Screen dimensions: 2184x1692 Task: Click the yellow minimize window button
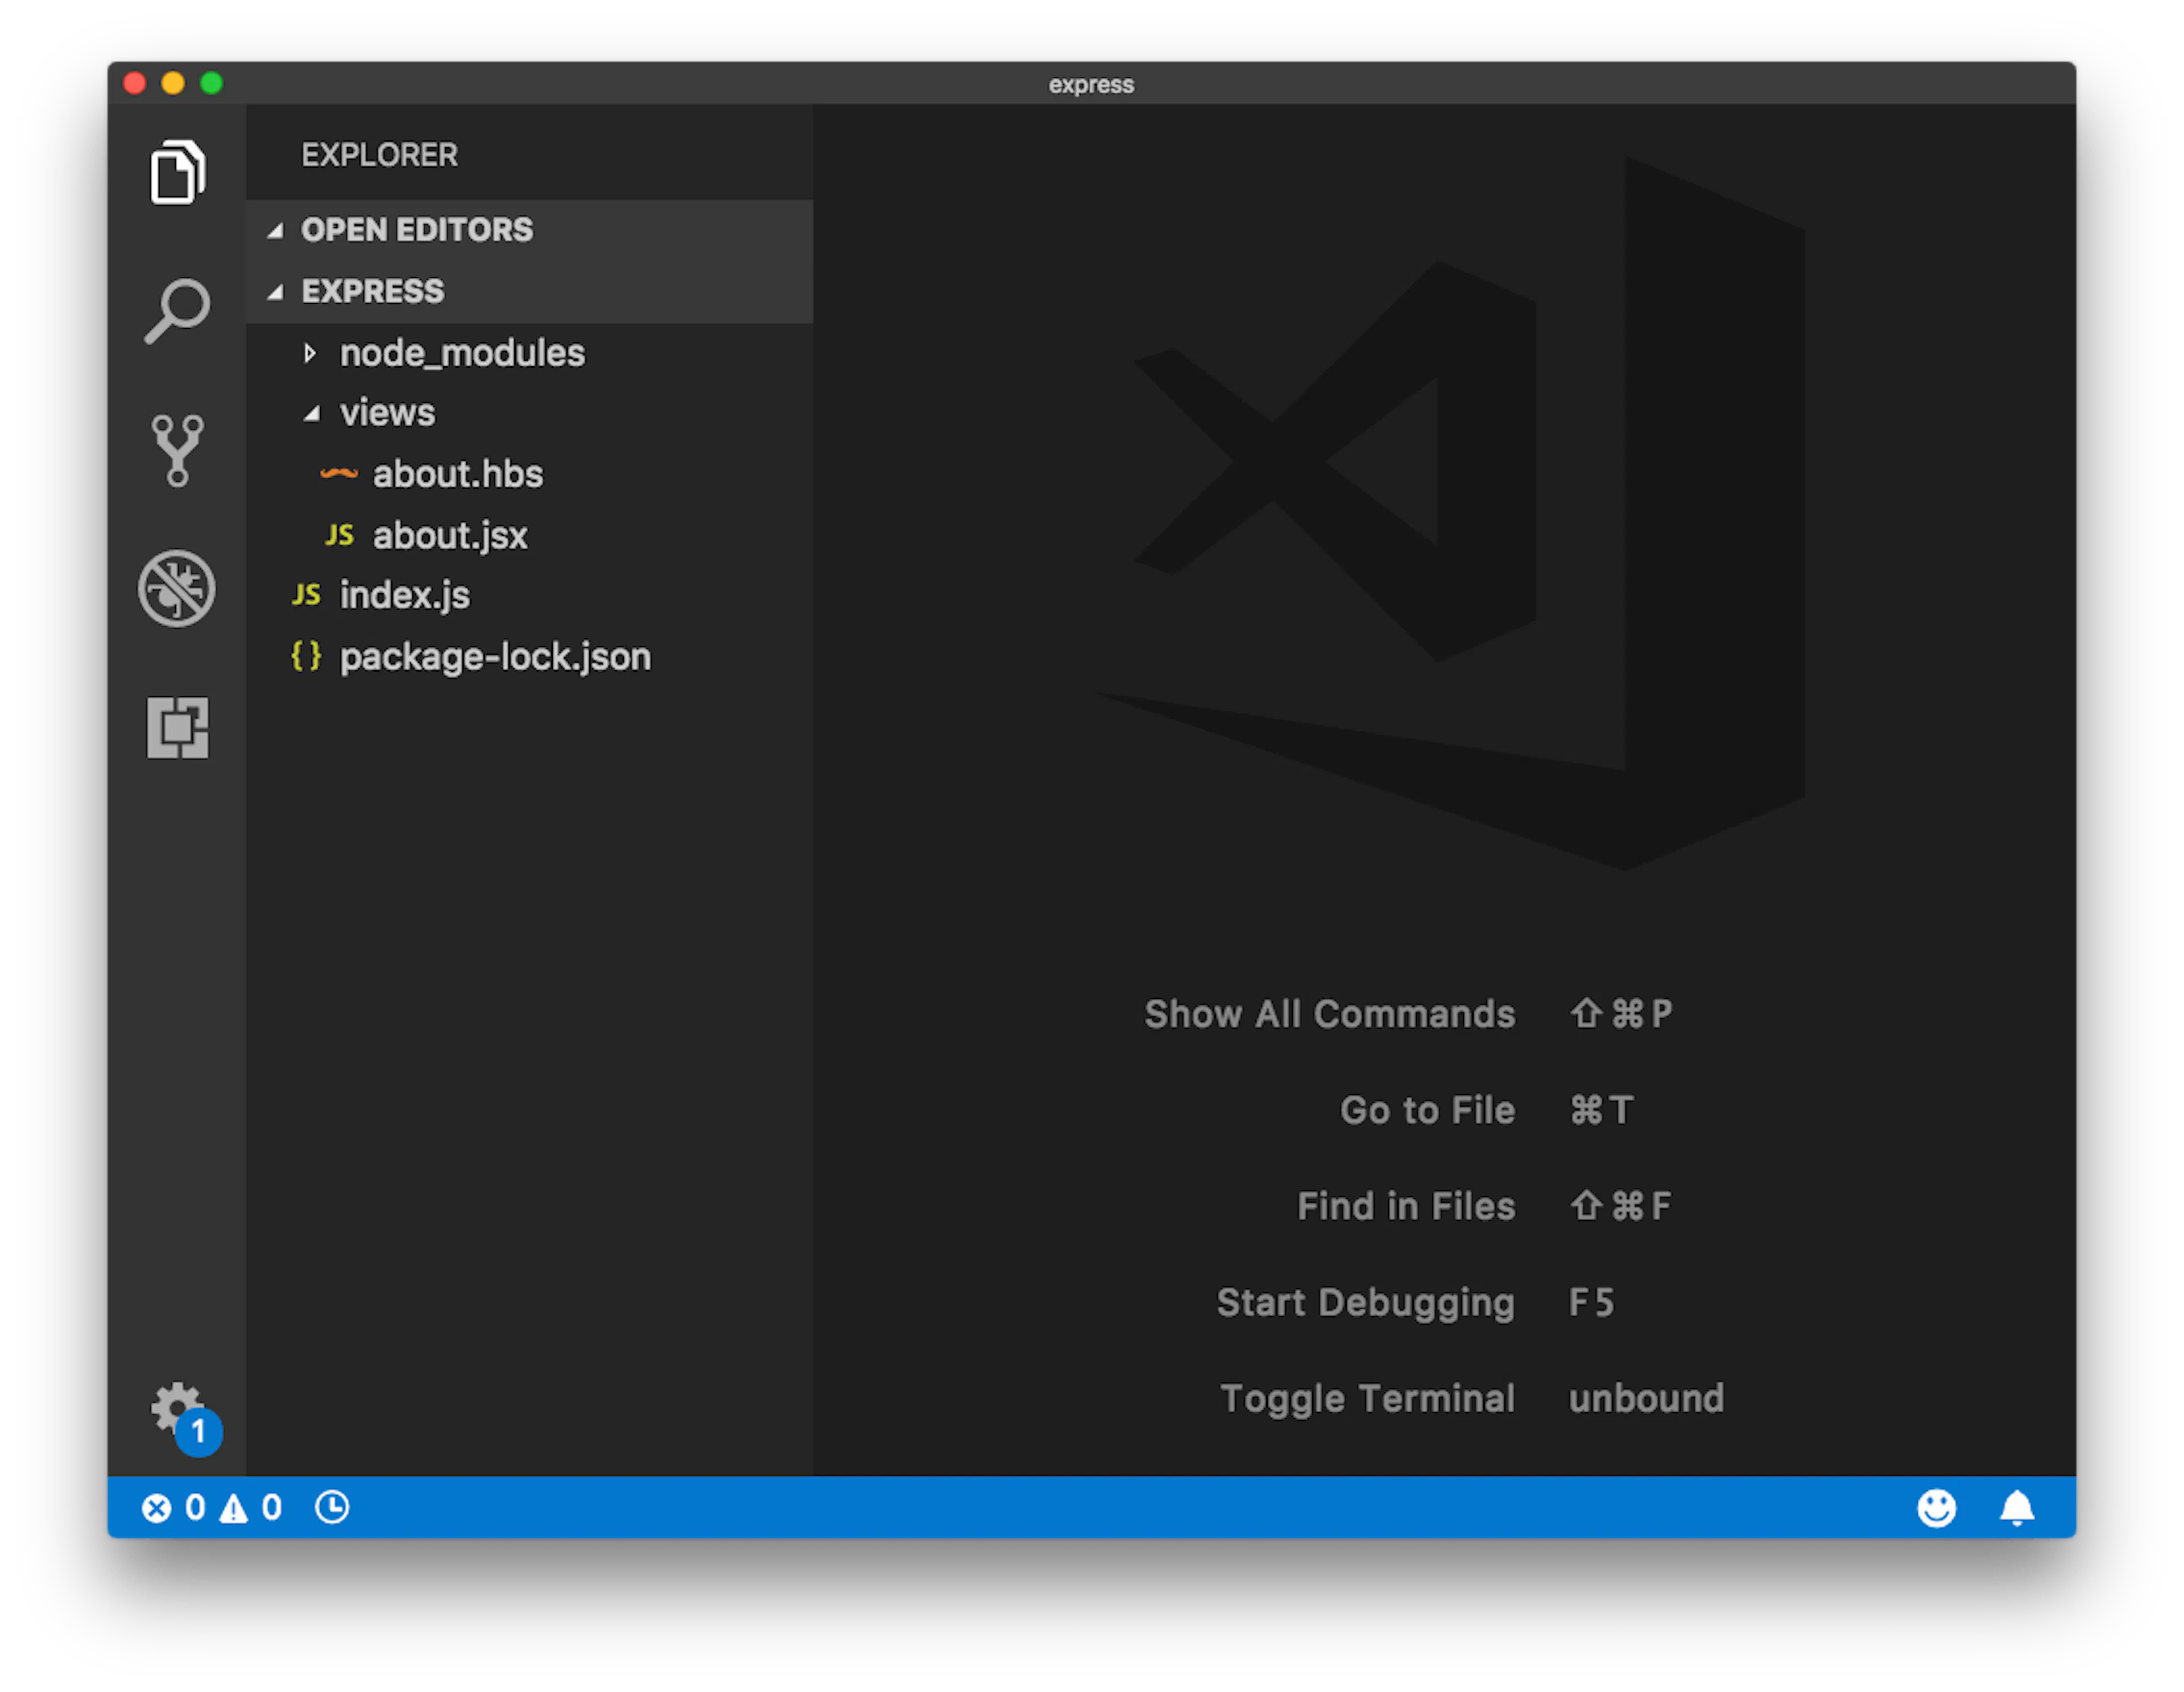tap(173, 83)
